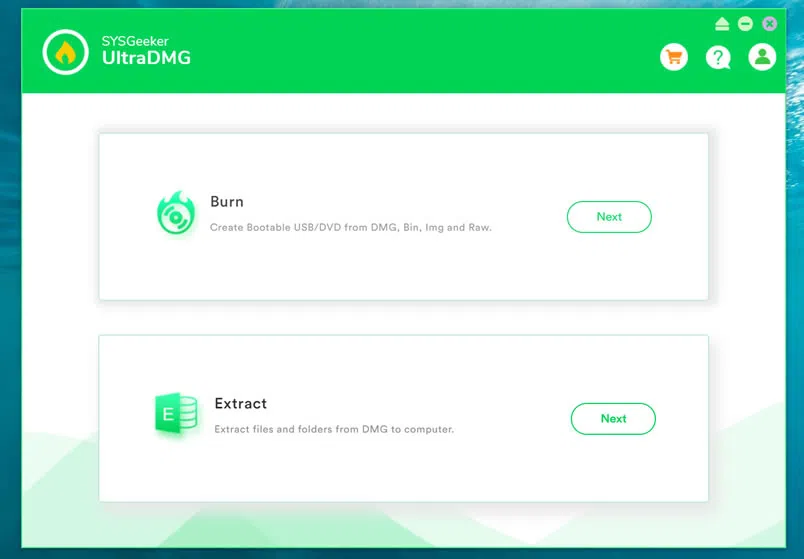Viewport: 804px width, 559px height.
Task: Click the eject icon in the title bar
Action: click(x=722, y=24)
